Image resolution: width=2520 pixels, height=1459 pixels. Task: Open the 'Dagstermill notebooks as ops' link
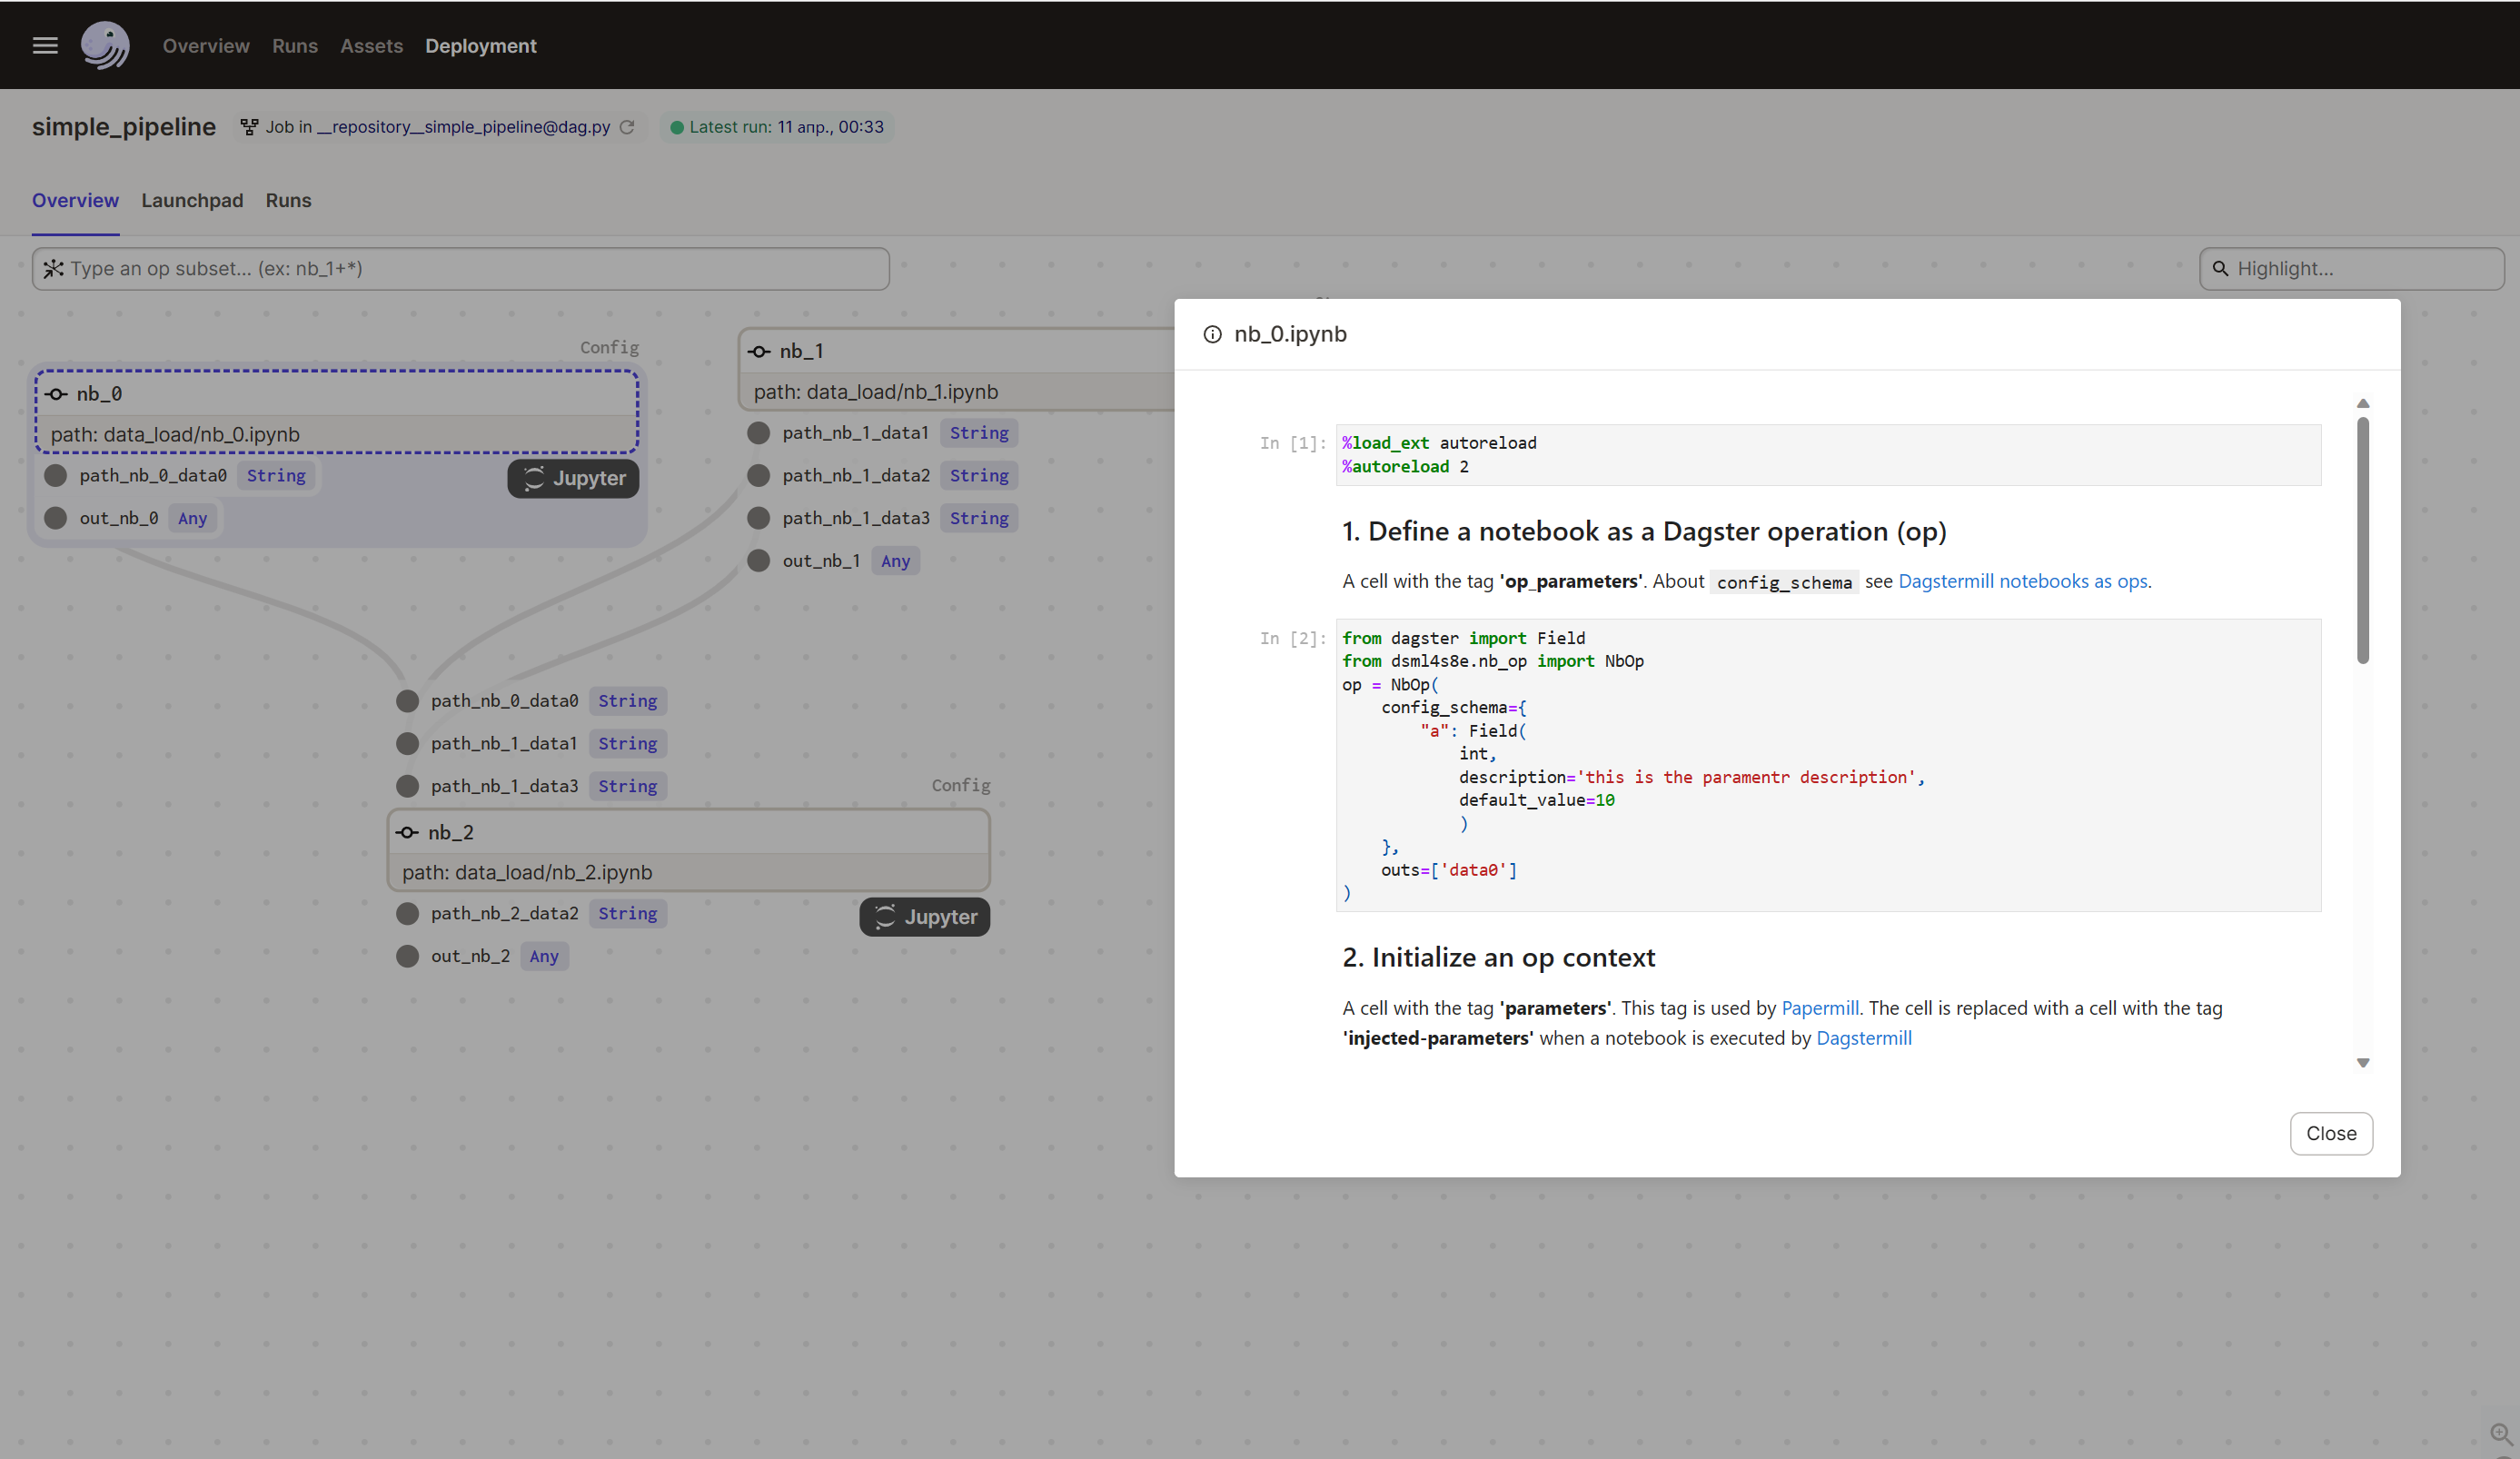pos(2022,581)
